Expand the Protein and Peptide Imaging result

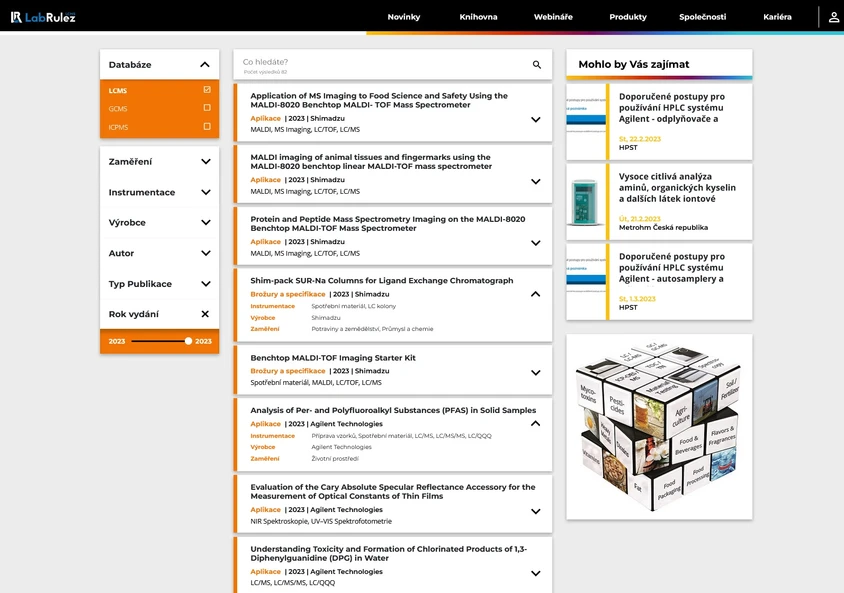click(536, 243)
